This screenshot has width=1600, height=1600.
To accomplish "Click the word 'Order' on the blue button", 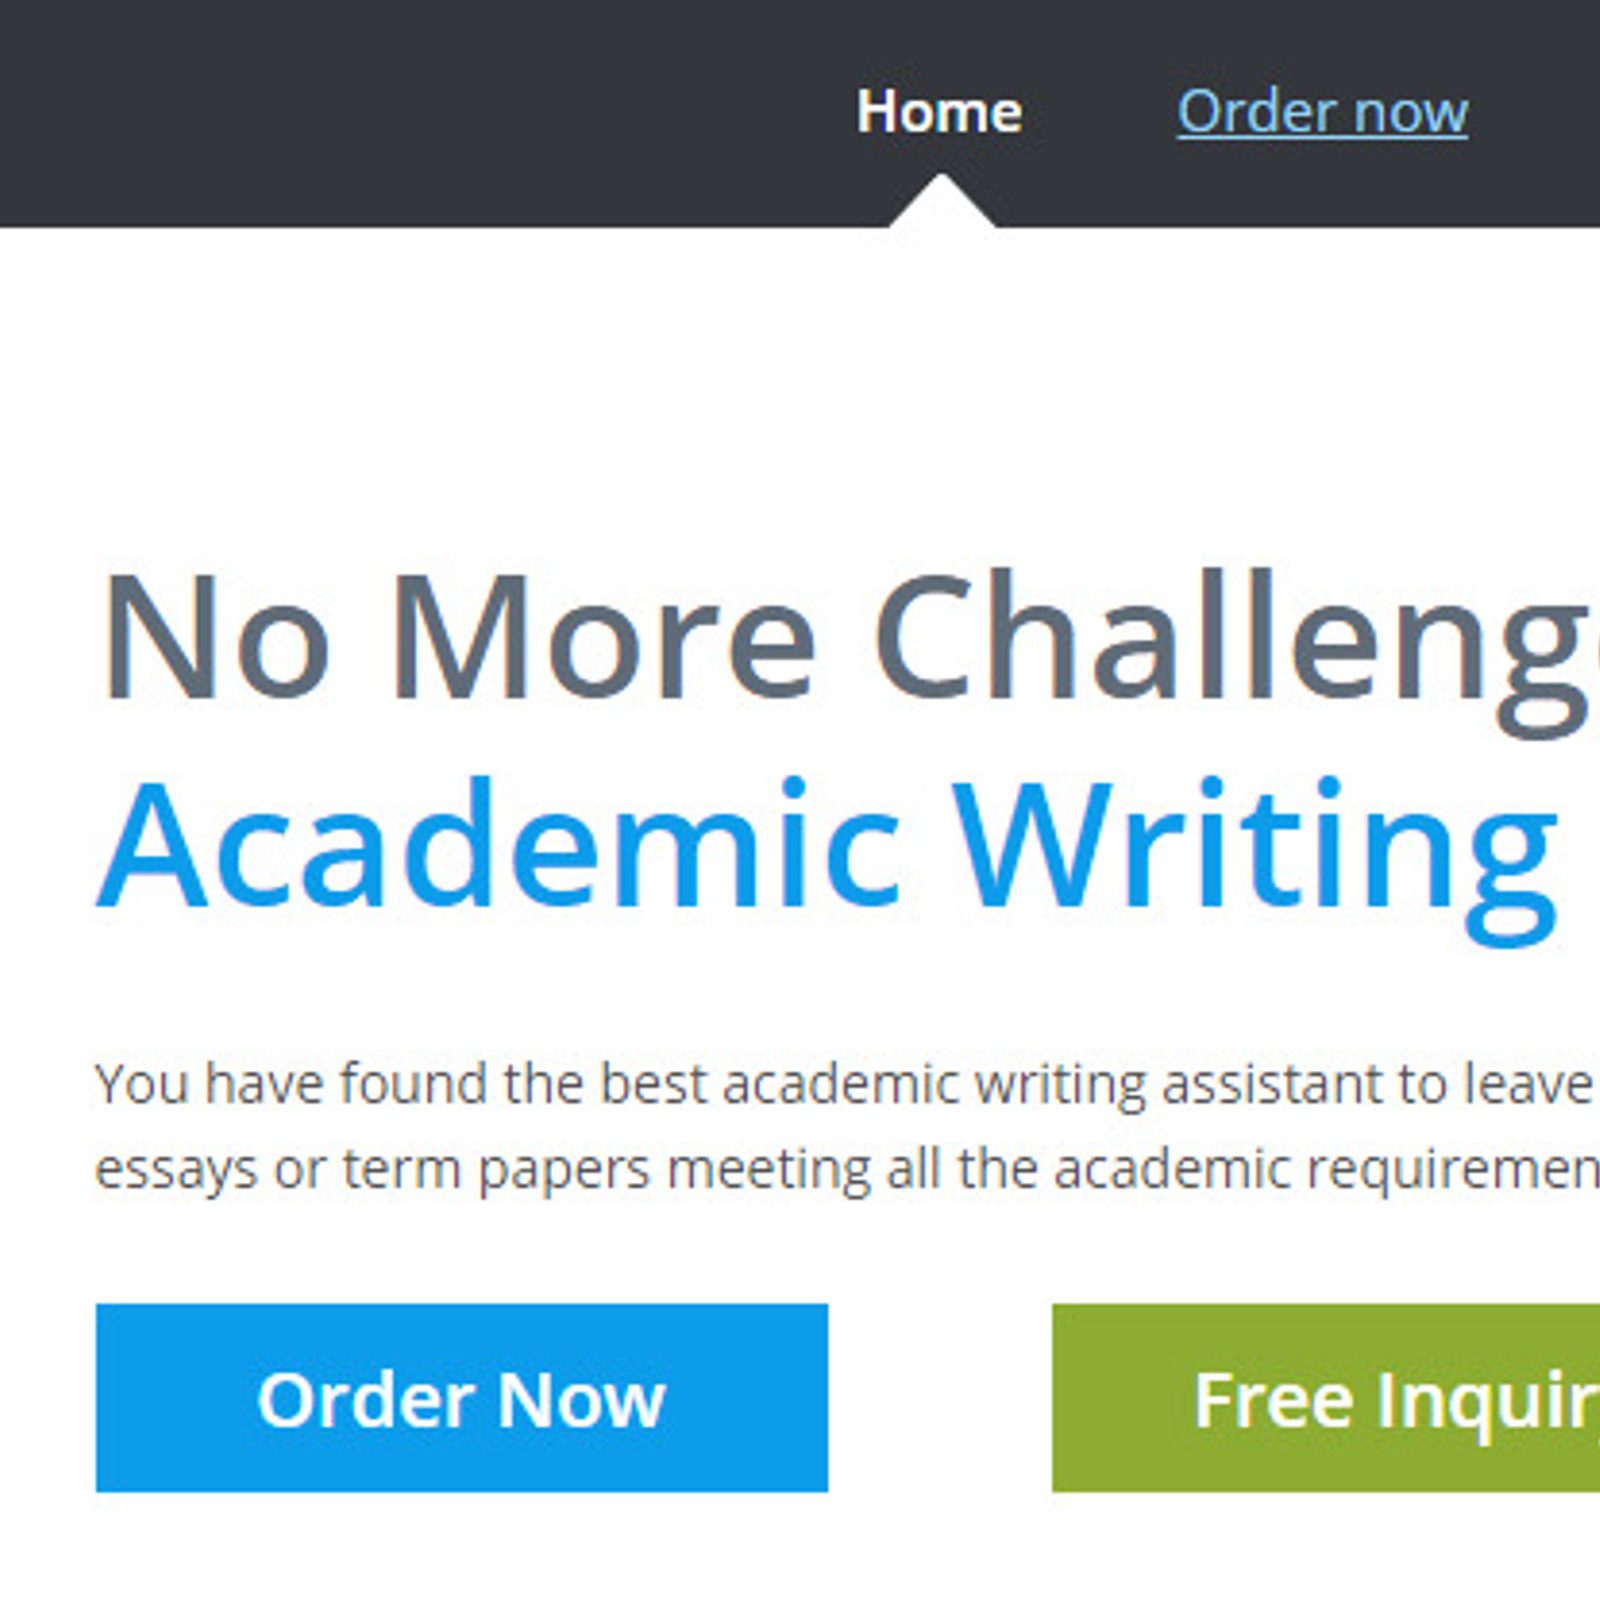I will pyautogui.click(x=365, y=1399).
